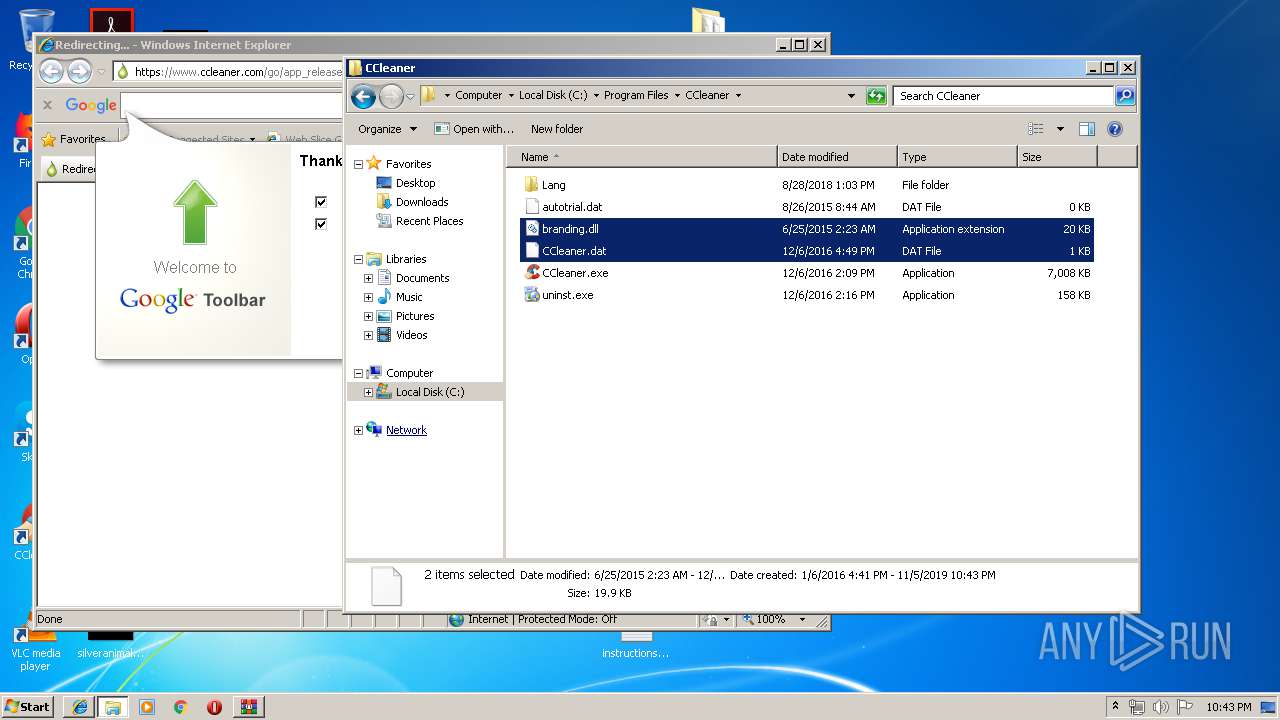Open Windows Media Player taskbar icon
1280x720 pixels.
[x=147, y=706]
